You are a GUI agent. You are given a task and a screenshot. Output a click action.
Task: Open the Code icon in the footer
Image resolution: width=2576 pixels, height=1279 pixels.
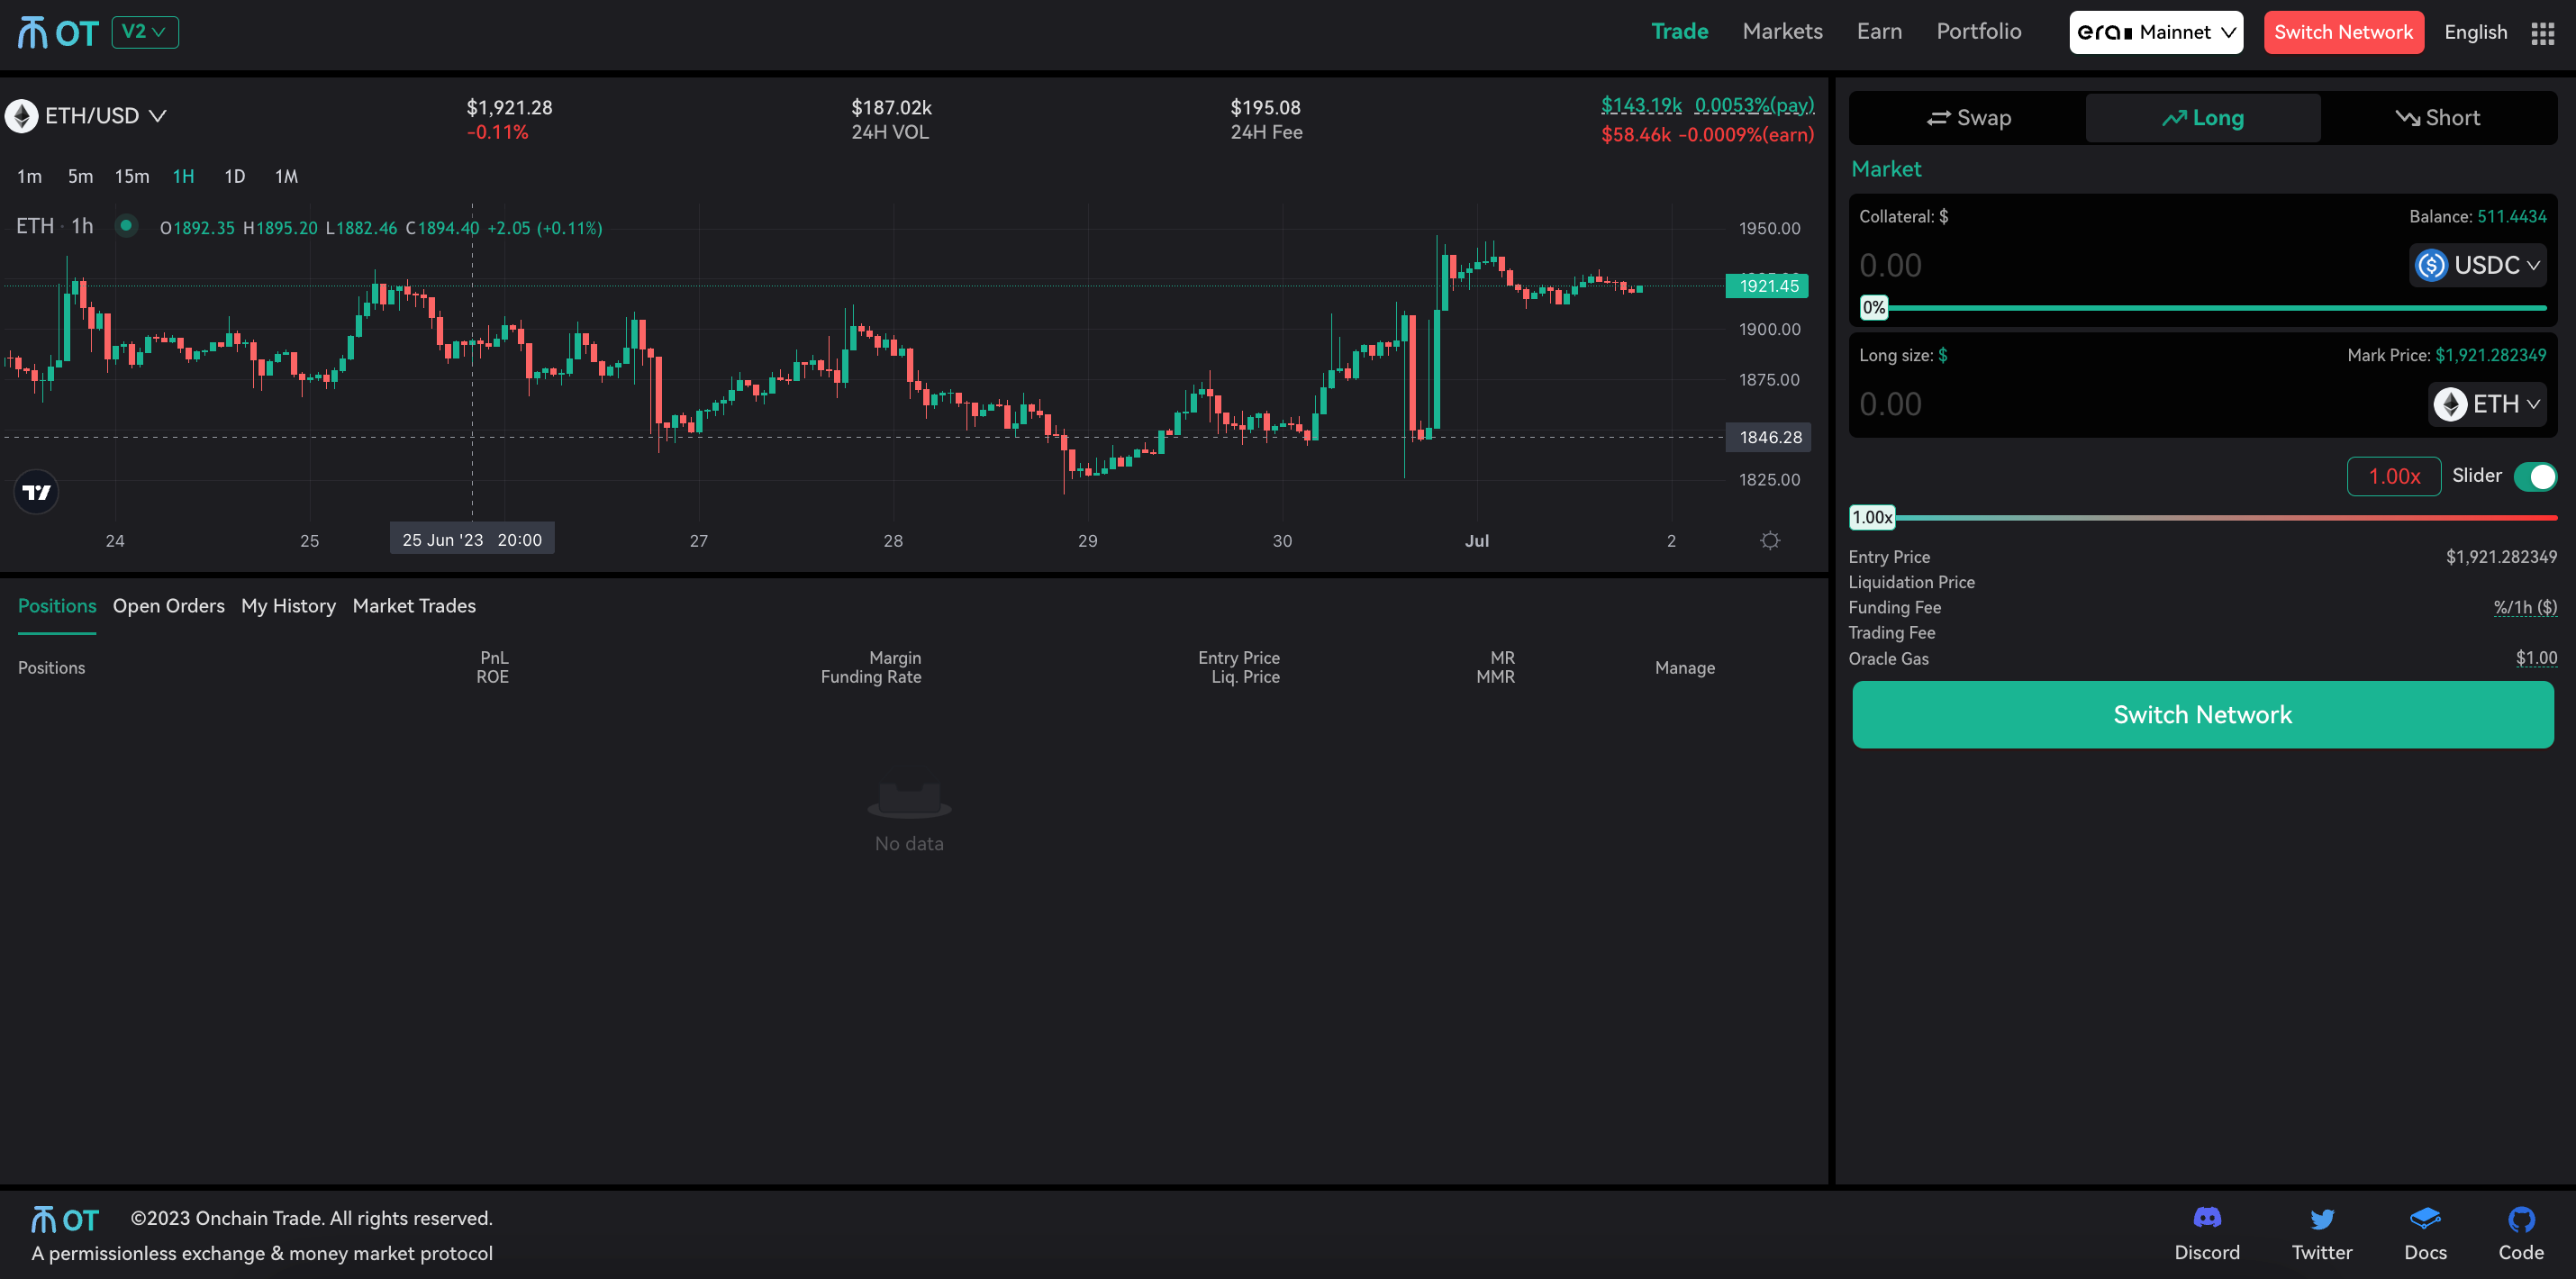tap(2521, 1218)
